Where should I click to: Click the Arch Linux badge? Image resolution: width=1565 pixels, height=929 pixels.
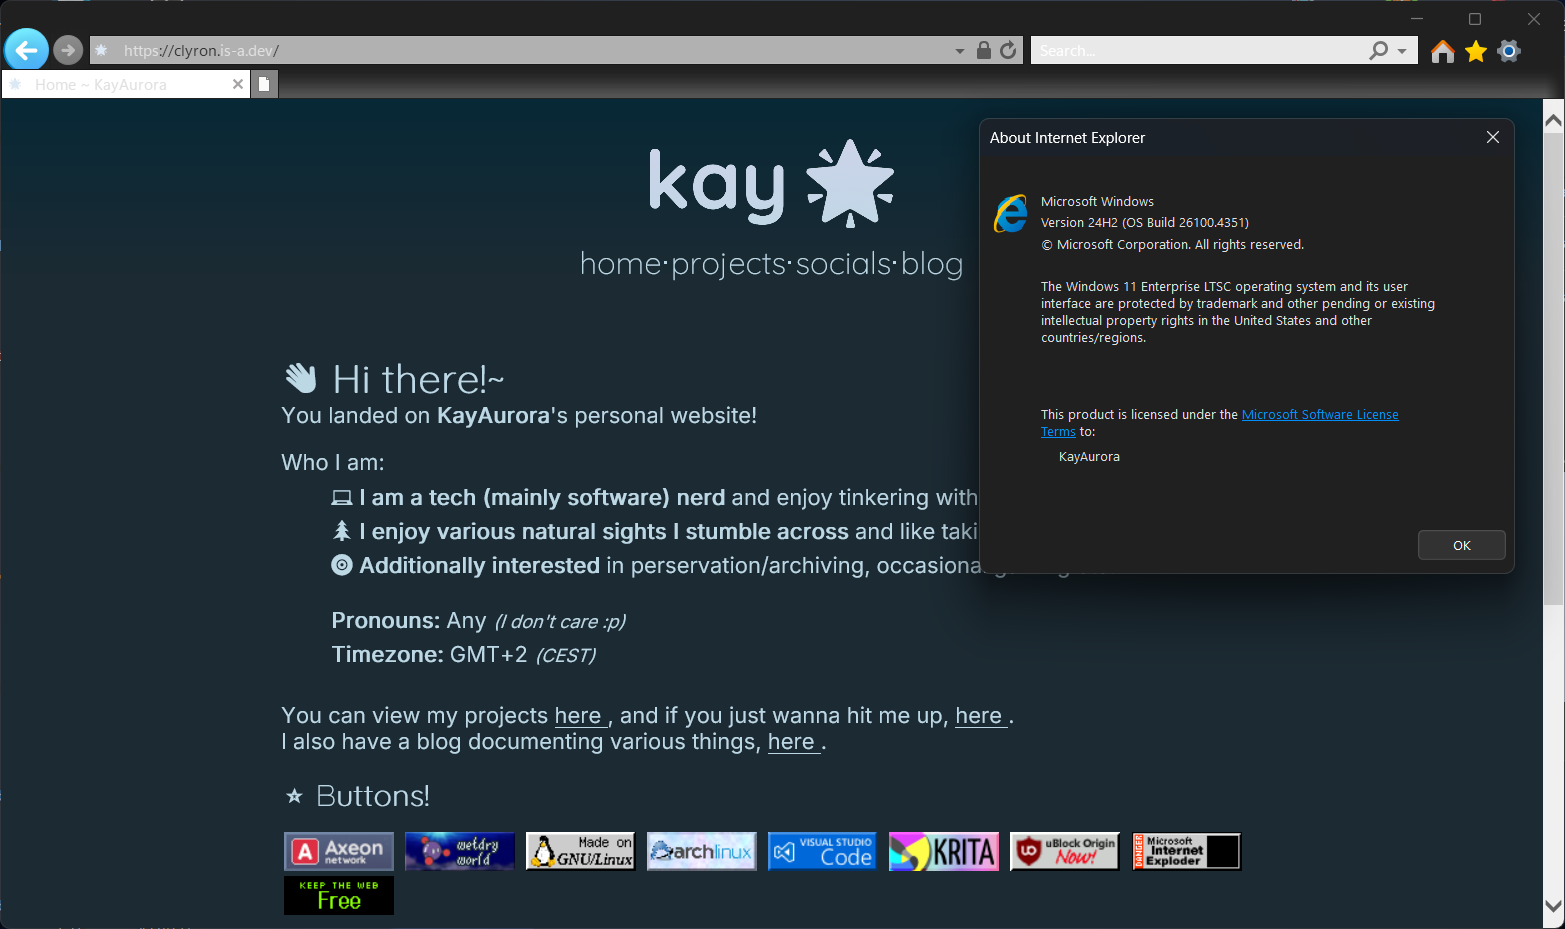pos(701,851)
